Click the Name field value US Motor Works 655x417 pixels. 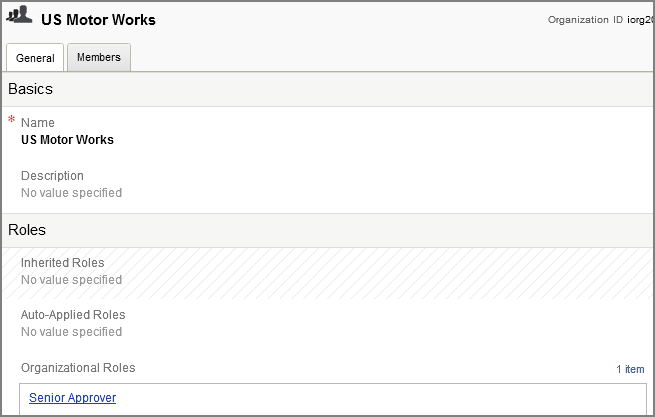pos(67,140)
